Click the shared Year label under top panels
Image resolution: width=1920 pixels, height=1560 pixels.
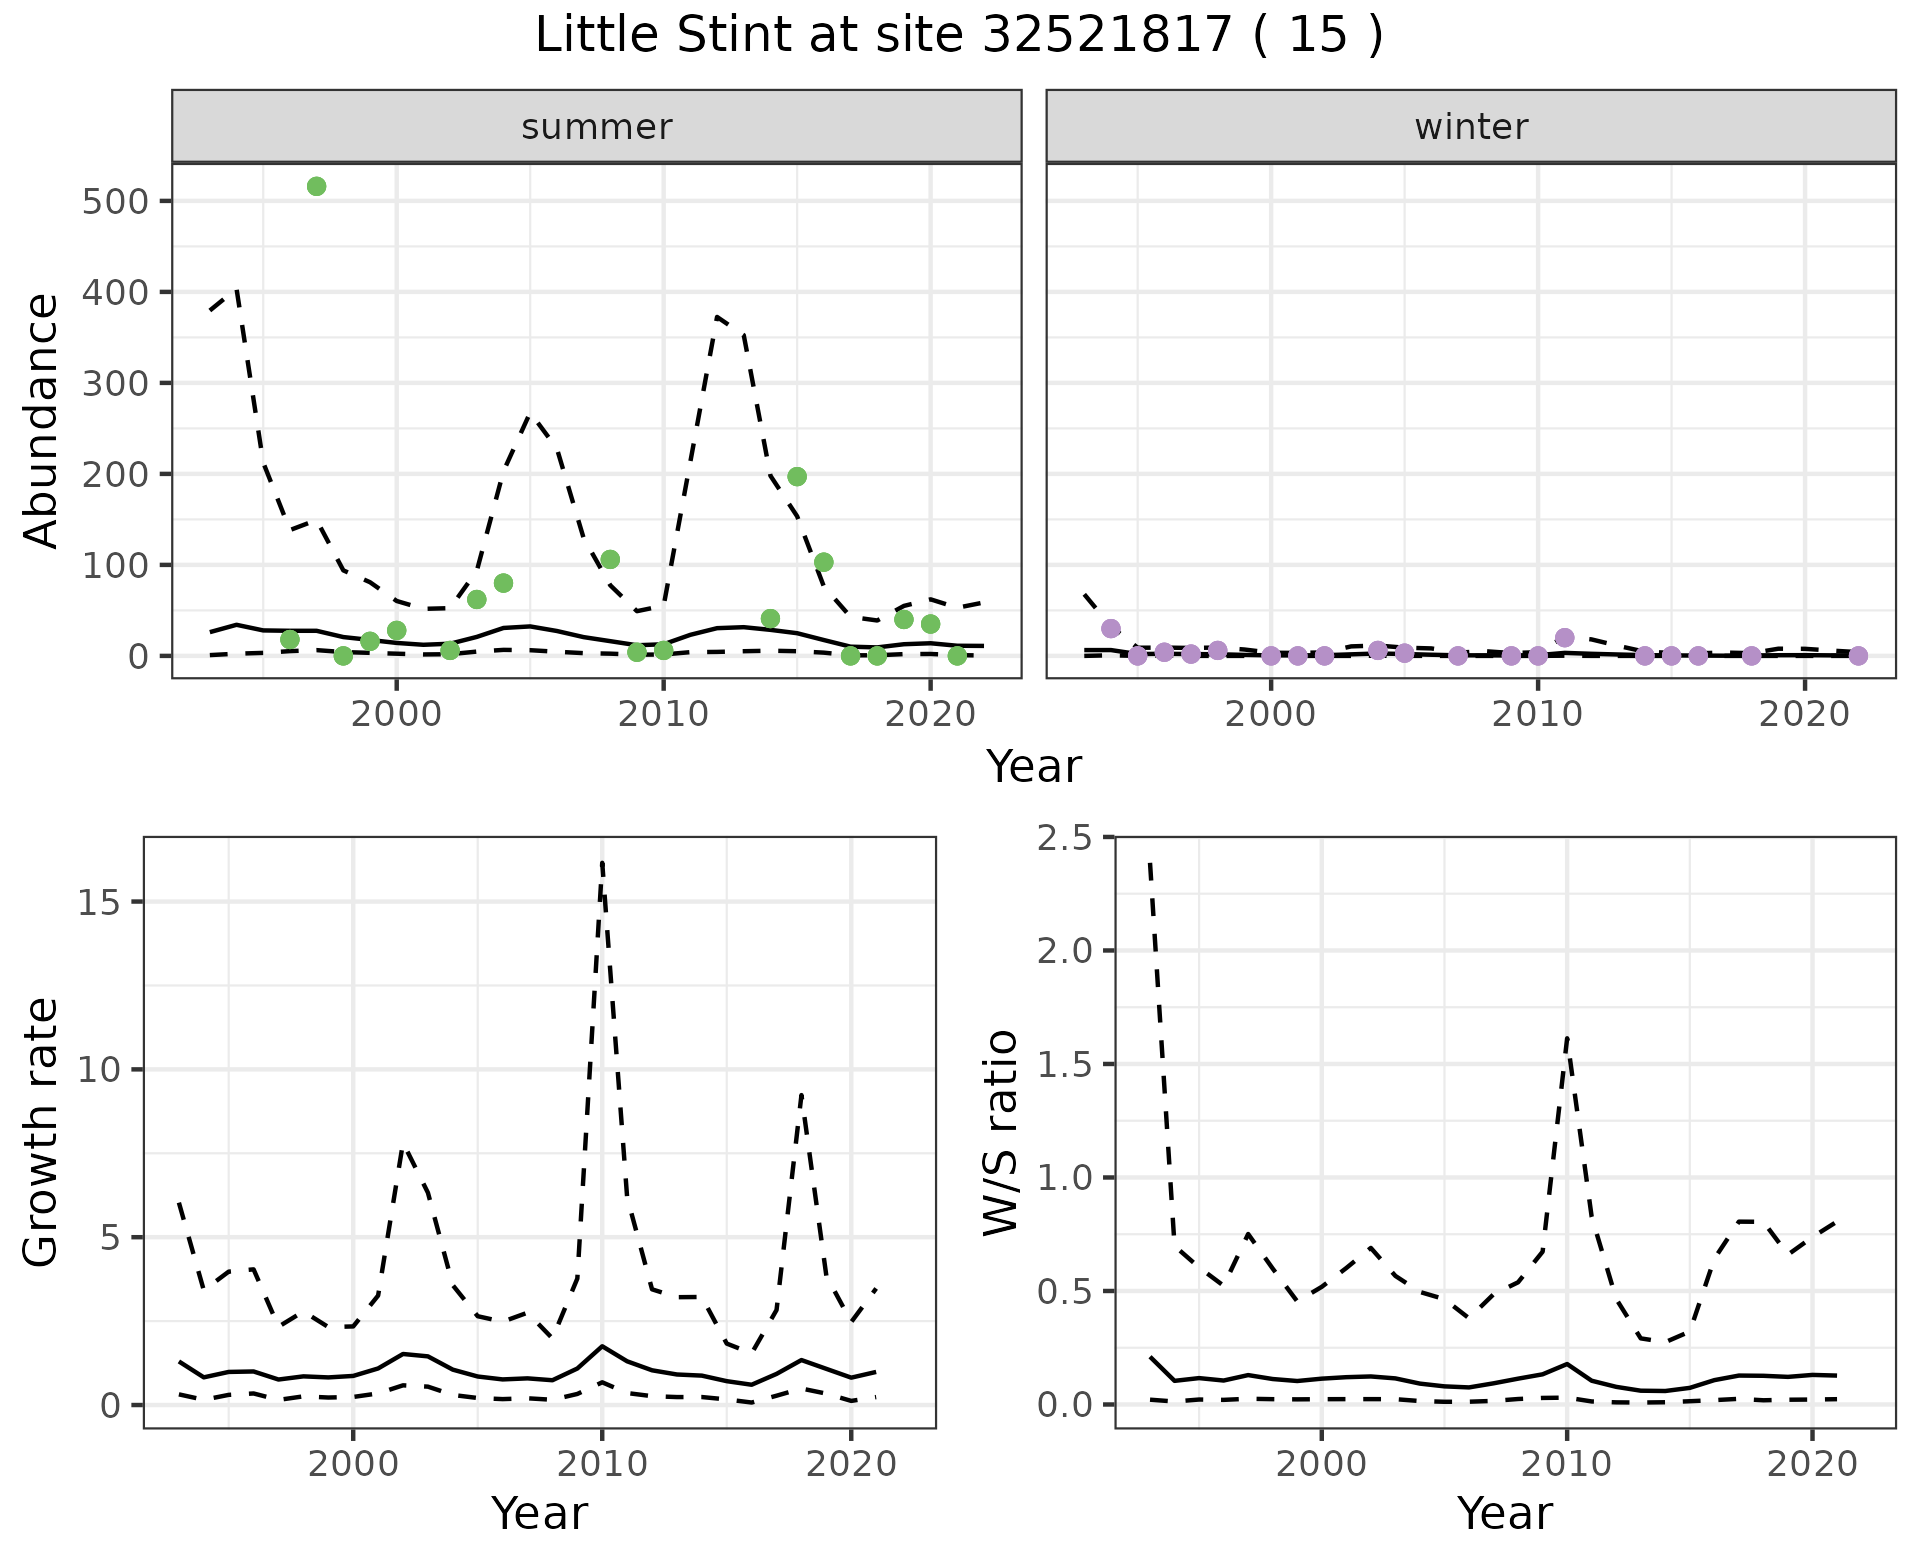(x=1034, y=767)
